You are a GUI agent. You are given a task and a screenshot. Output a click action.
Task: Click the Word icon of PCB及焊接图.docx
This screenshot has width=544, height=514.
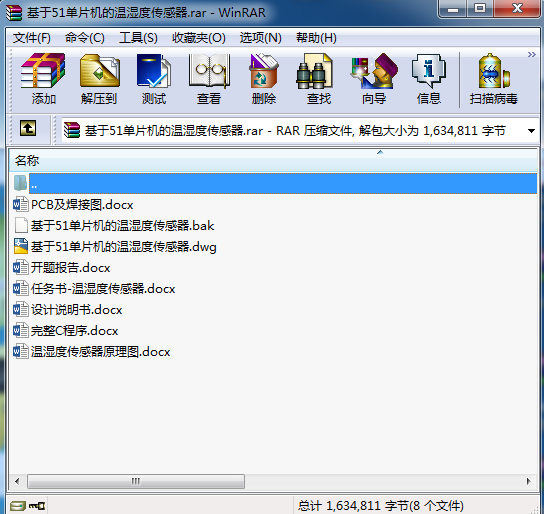[20, 204]
